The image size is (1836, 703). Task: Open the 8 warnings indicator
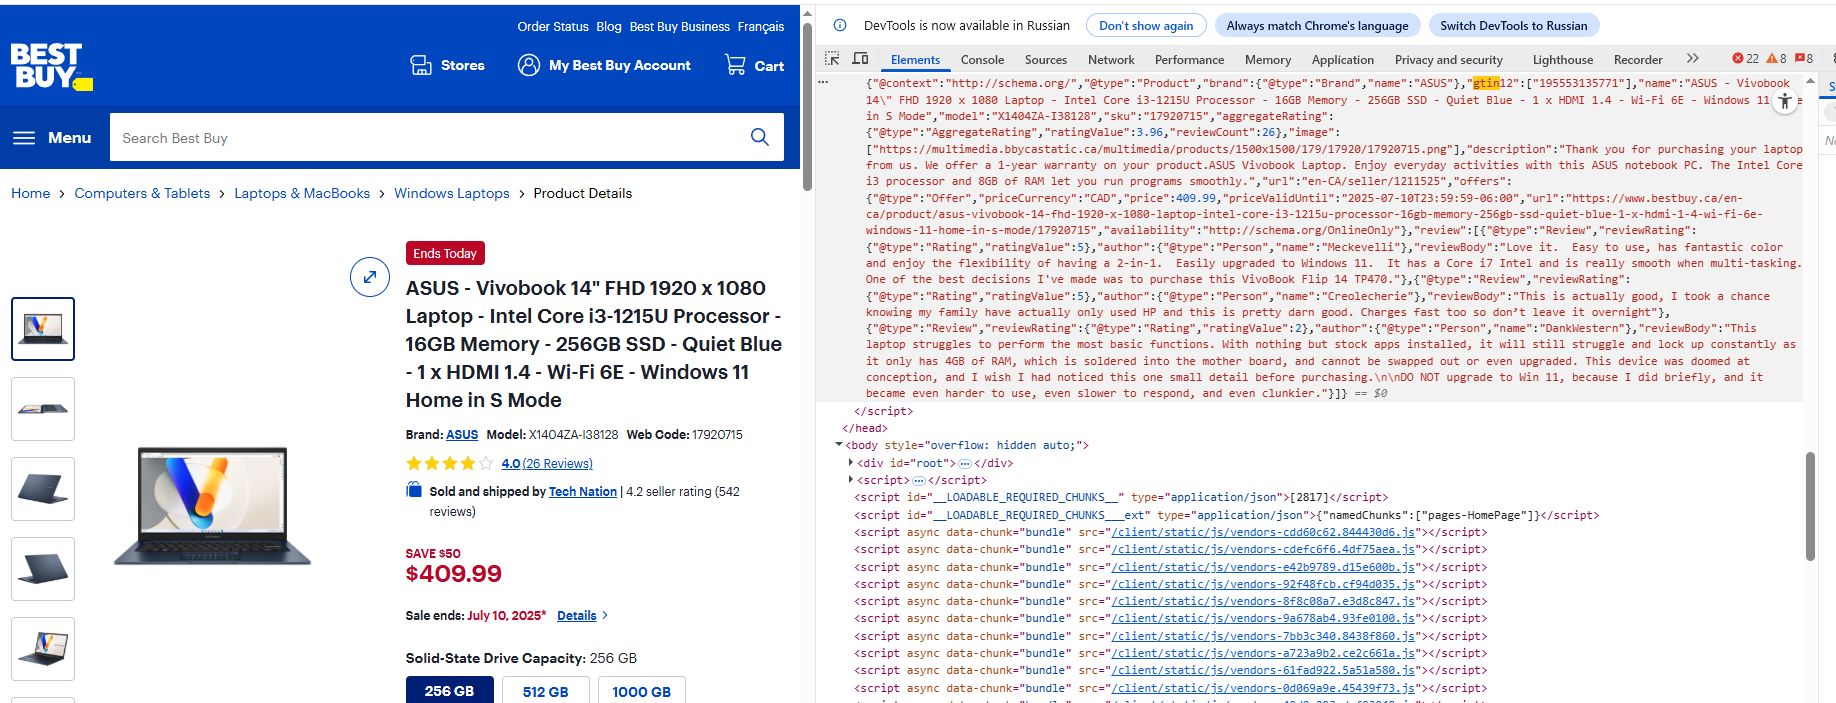tap(1776, 59)
